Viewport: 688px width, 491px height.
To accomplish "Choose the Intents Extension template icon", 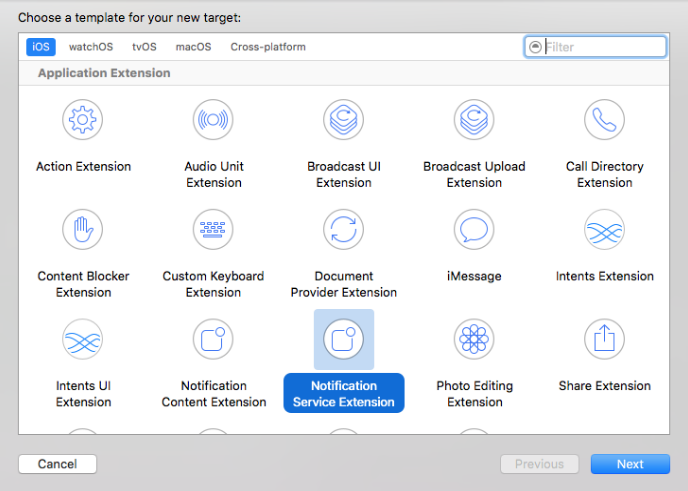I will coord(604,230).
